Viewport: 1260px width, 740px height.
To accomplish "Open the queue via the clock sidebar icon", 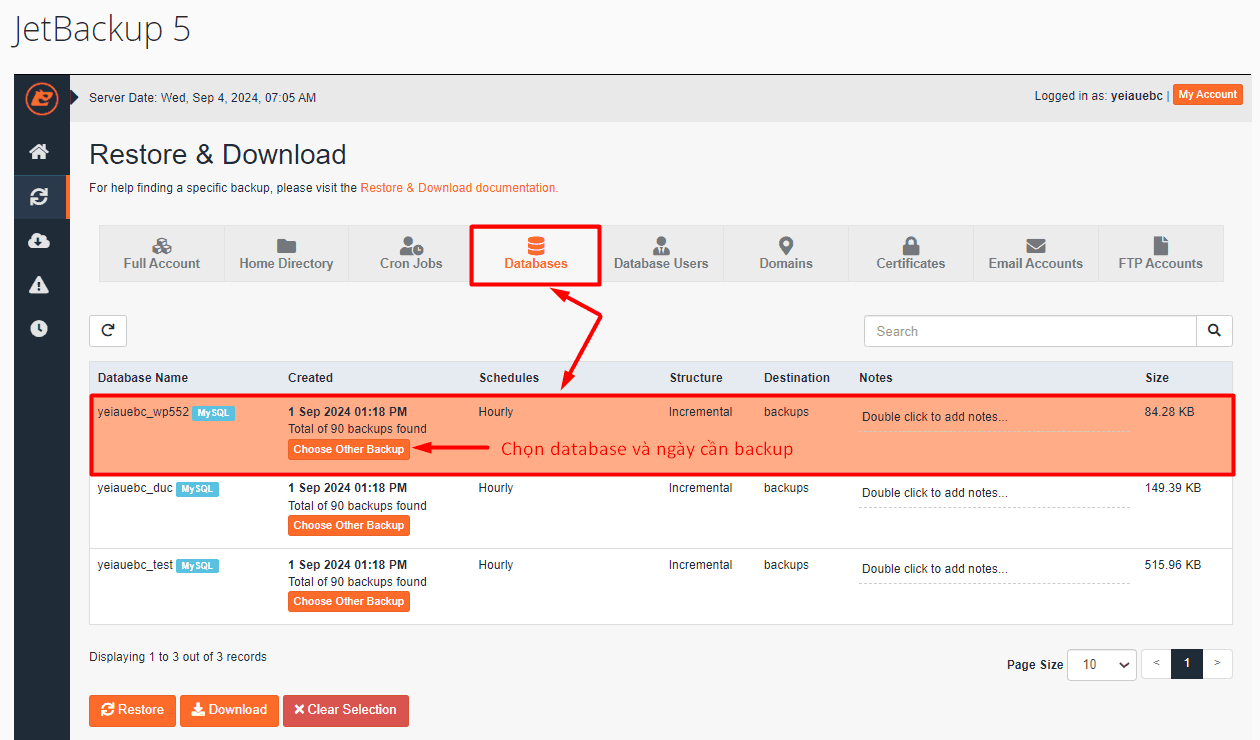I will point(40,328).
